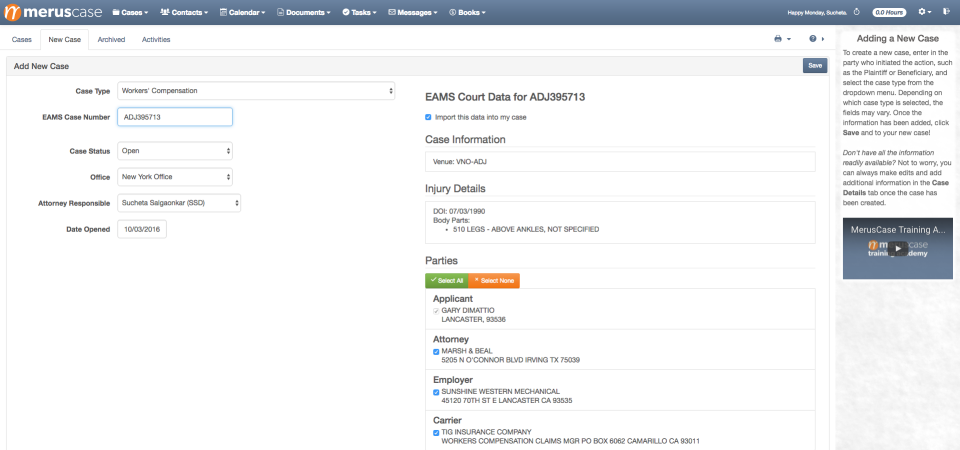
Task: Click the Select All parties button
Action: point(446,280)
